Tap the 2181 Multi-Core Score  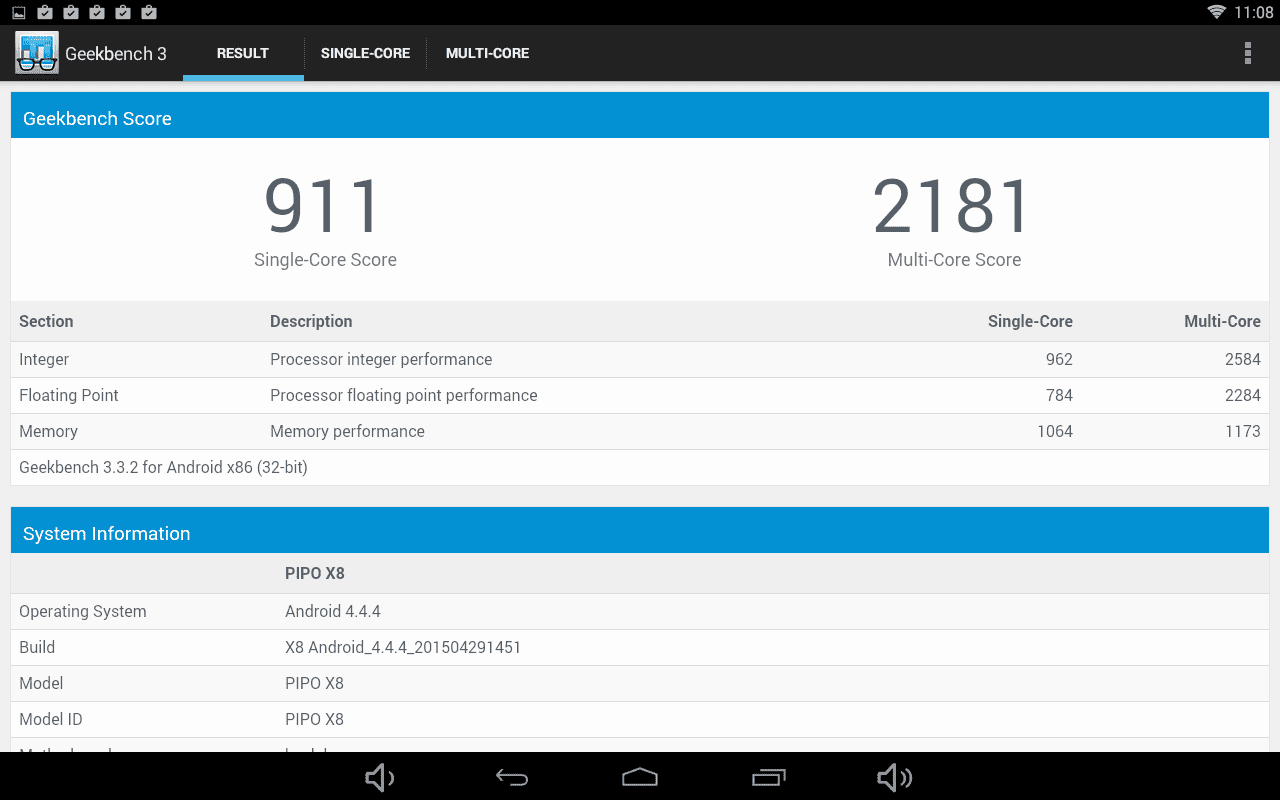pos(953,207)
